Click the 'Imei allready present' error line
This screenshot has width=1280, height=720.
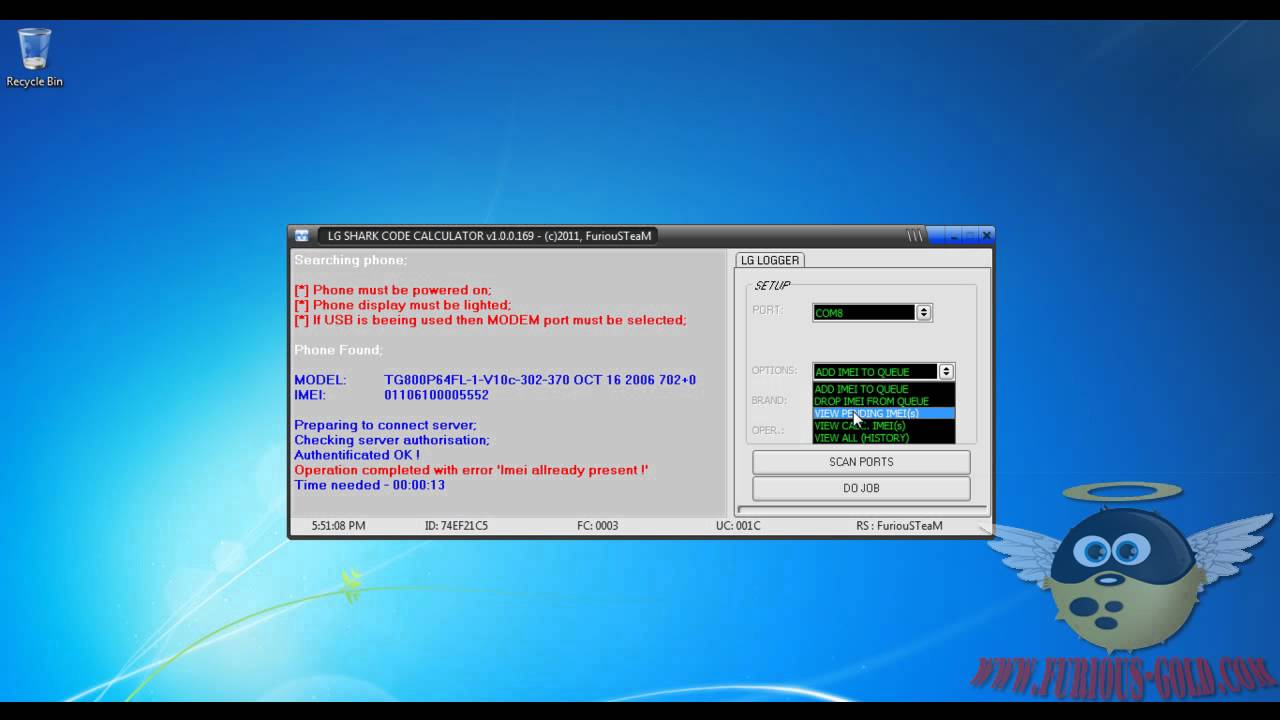tap(471, 470)
